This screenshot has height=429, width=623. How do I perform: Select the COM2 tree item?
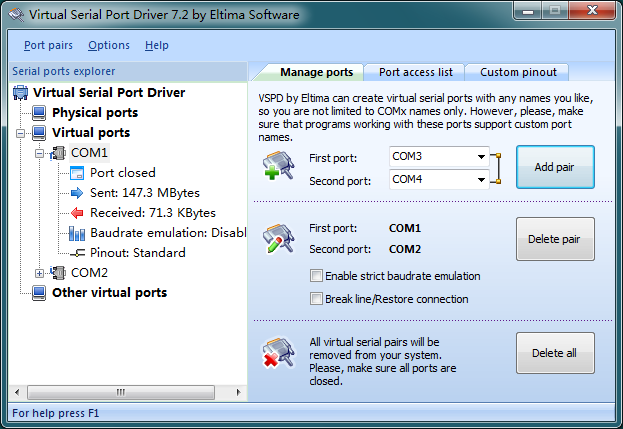tap(89, 272)
